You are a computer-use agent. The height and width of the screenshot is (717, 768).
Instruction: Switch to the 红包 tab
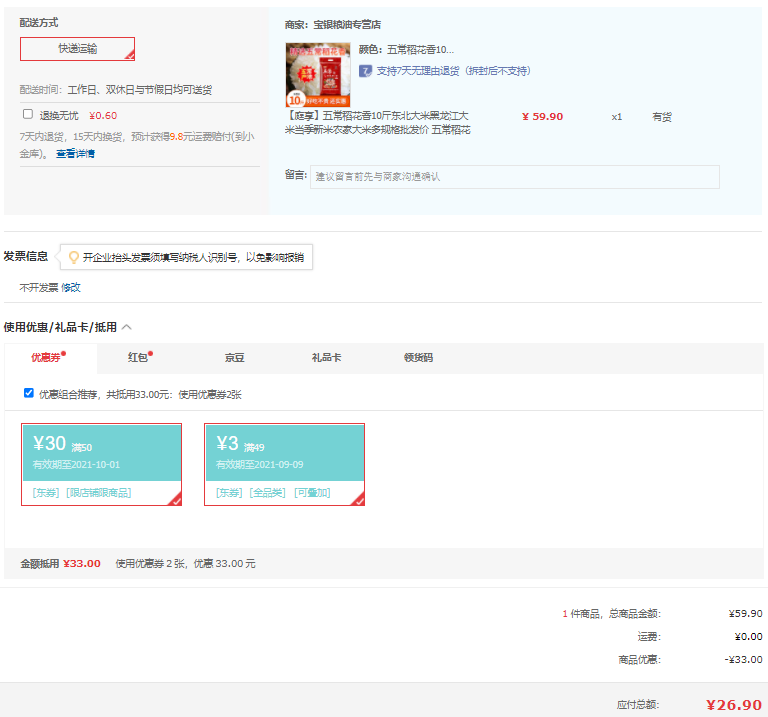pyautogui.click(x=140, y=358)
